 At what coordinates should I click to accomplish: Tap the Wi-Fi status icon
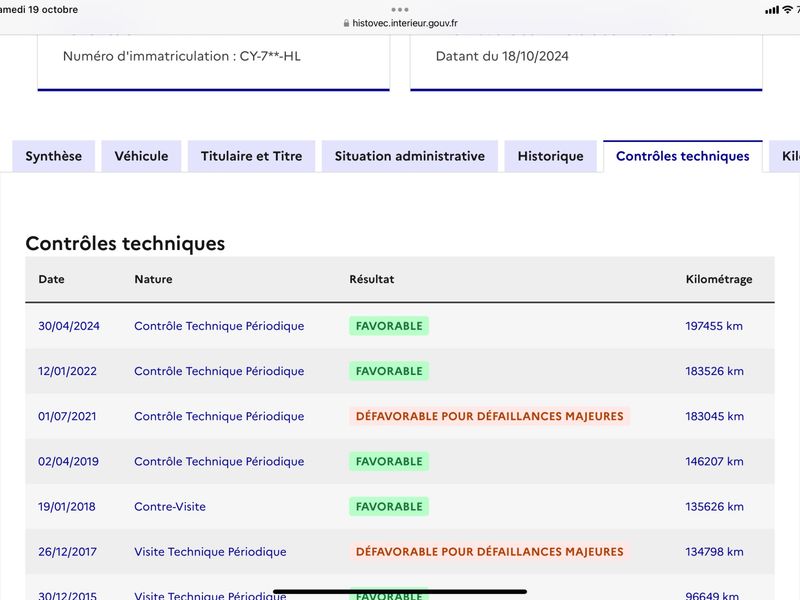click(x=787, y=10)
